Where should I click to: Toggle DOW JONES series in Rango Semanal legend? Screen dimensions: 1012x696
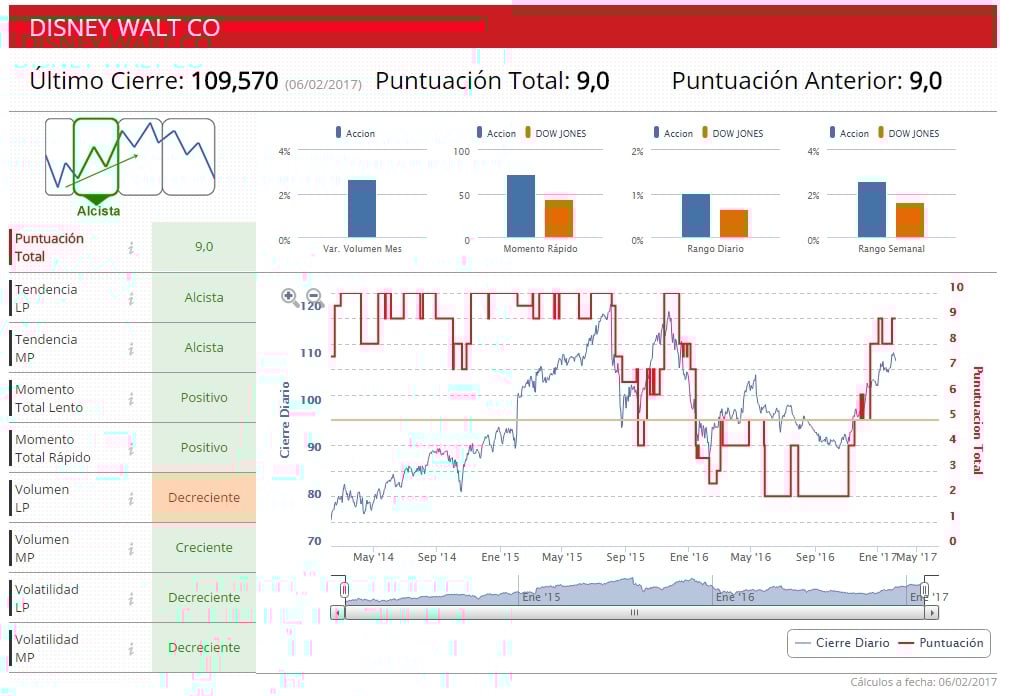click(909, 133)
